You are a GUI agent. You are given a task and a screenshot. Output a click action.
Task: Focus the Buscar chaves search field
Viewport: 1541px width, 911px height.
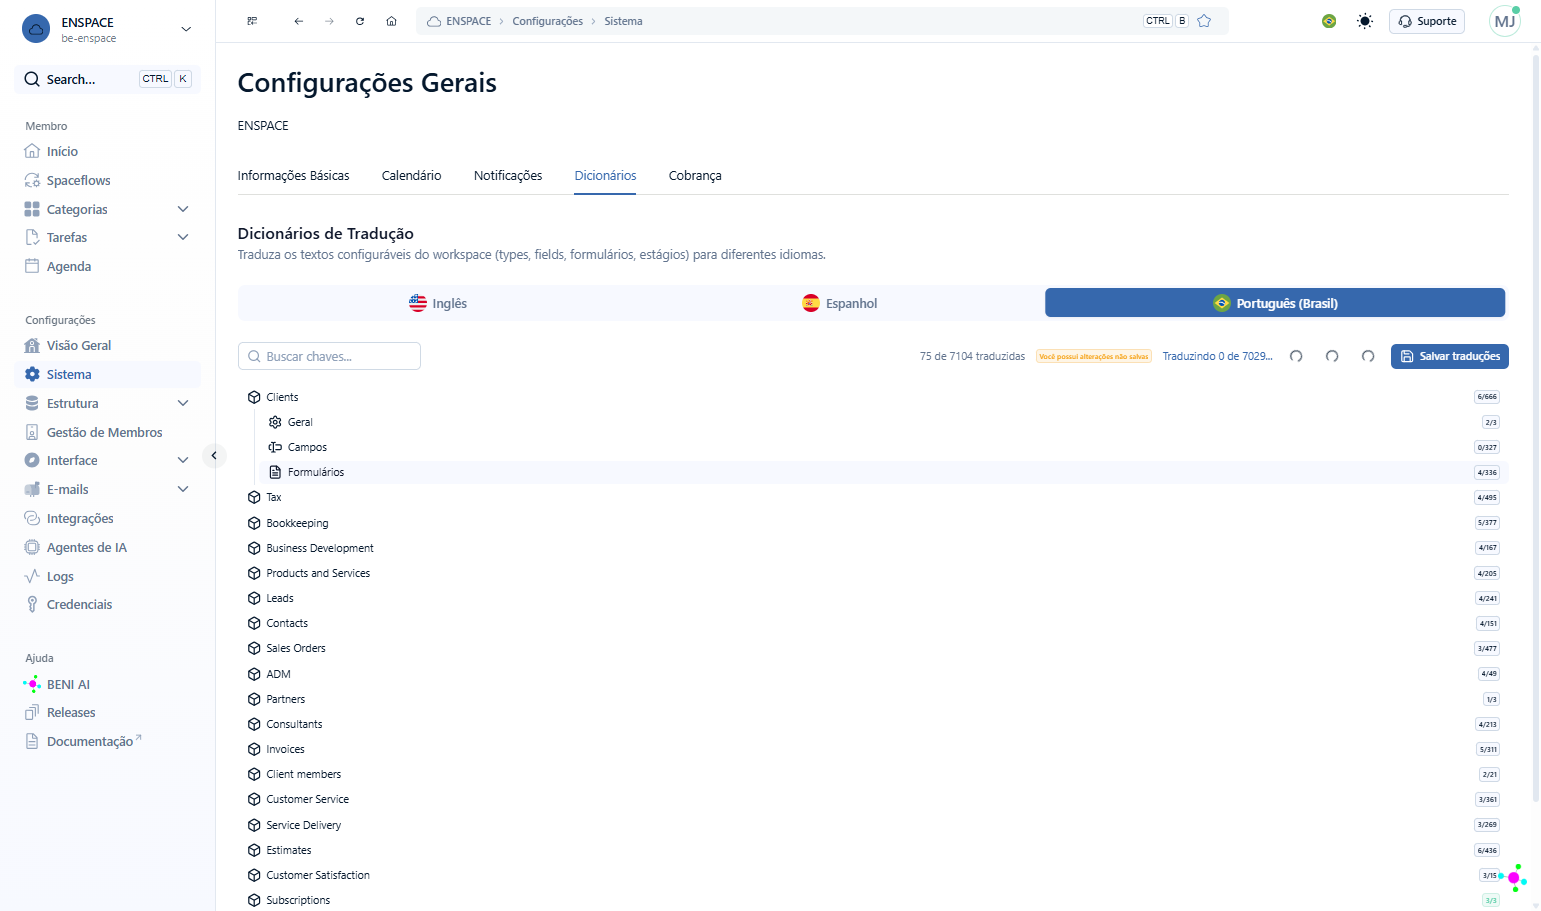tap(329, 357)
